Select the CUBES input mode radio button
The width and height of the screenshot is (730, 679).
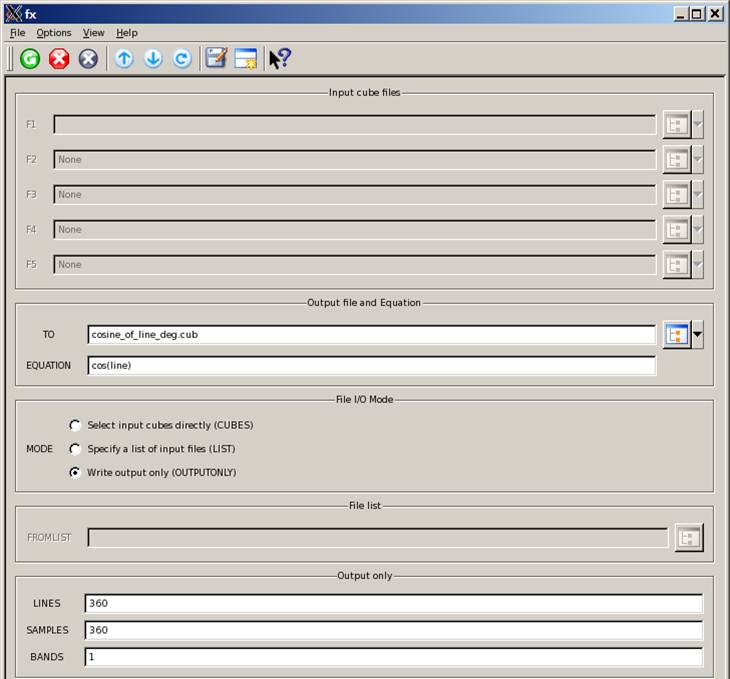[75, 425]
